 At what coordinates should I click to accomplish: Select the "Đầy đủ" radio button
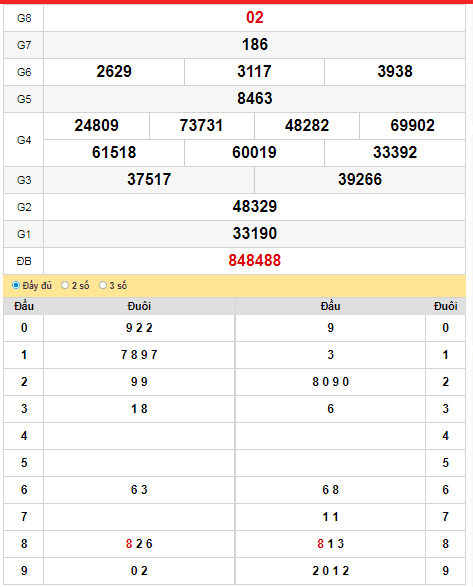16,285
